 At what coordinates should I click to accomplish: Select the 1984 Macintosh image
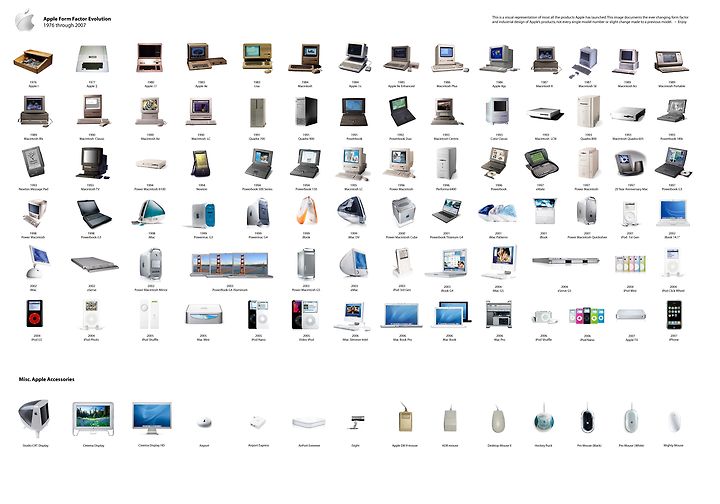pos(304,58)
